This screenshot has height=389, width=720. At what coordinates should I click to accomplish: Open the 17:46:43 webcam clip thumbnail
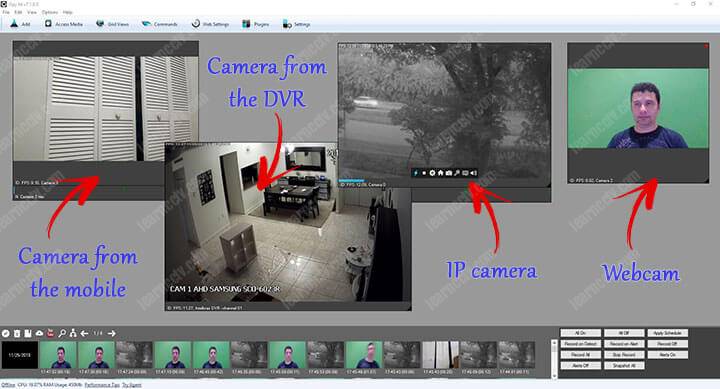pos(211,355)
